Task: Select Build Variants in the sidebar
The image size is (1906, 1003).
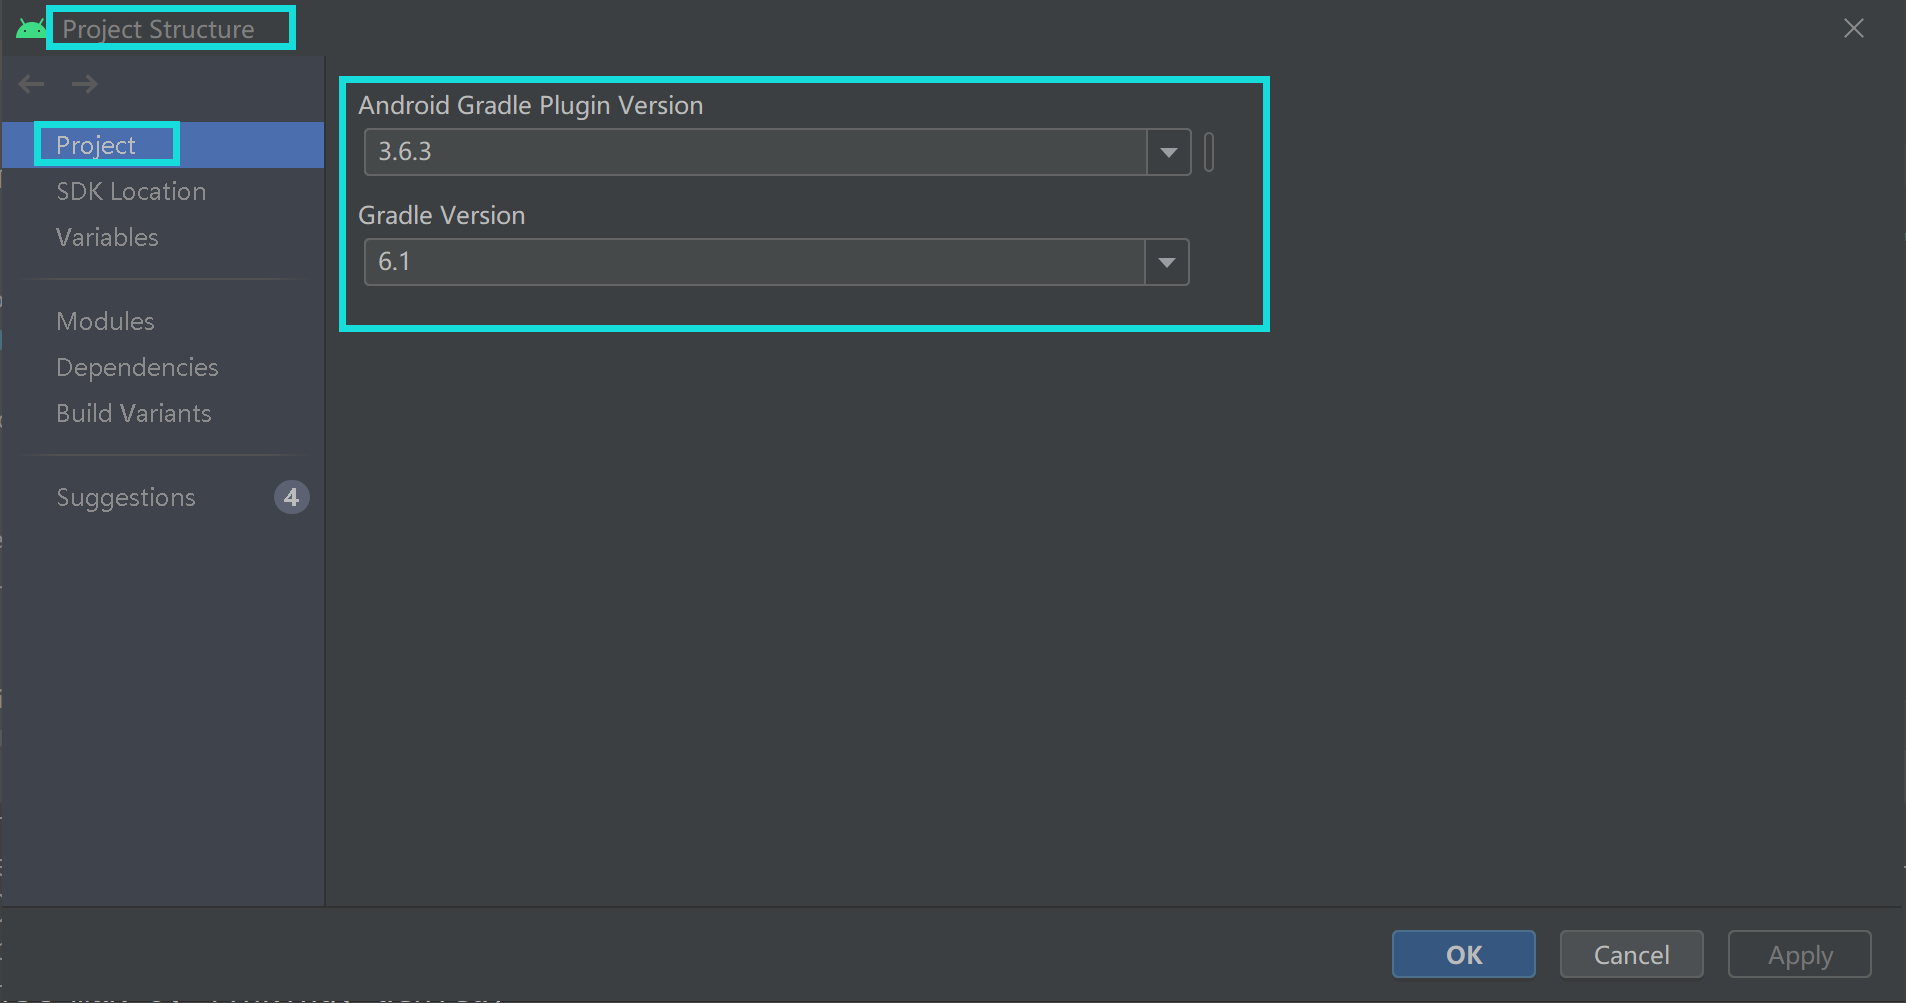Action: (x=134, y=413)
